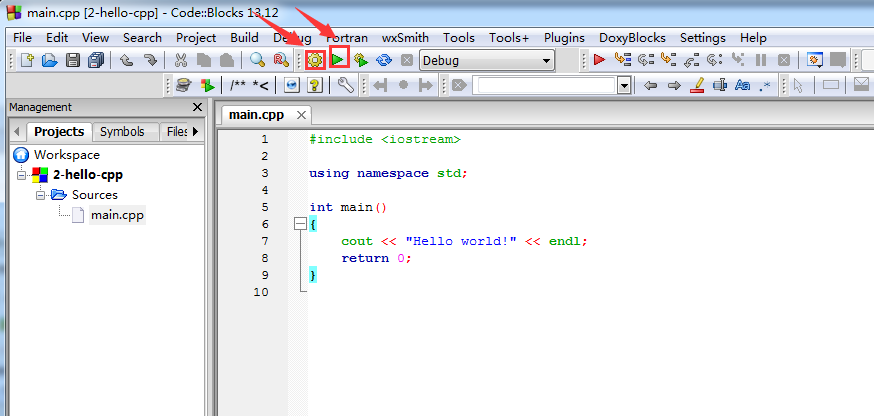Open Find with the magnifier icon

[257, 60]
